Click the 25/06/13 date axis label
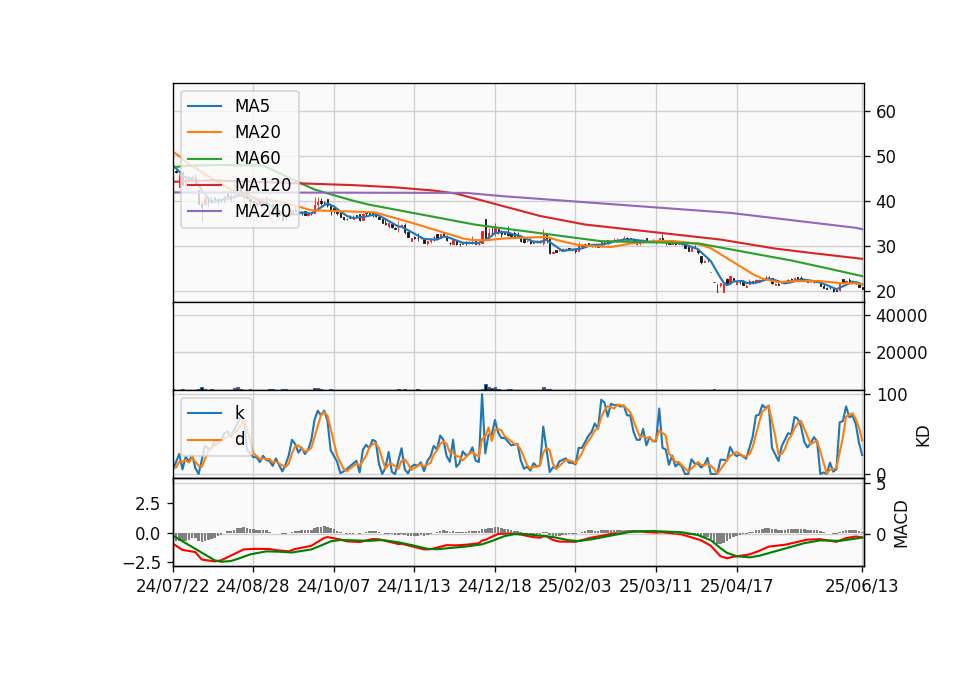This screenshot has height=690, width=960. 861,586
